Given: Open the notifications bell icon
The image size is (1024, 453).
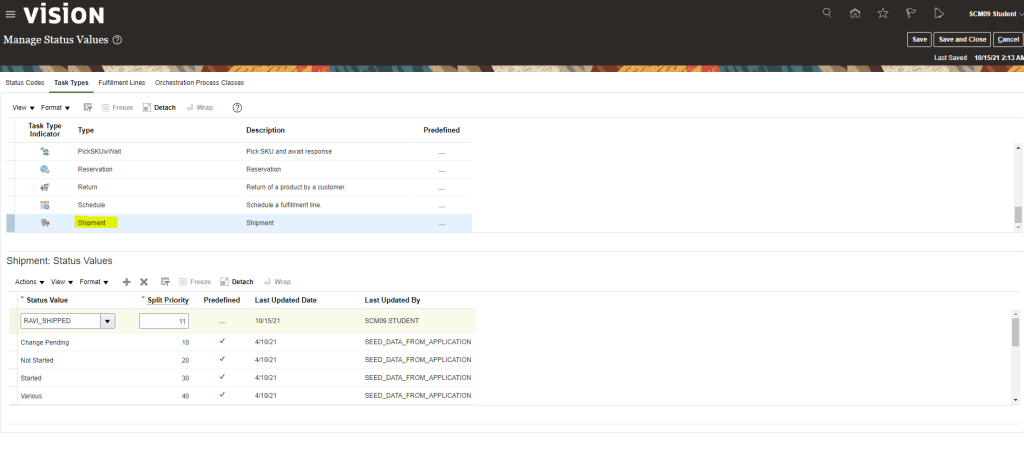Looking at the screenshot, I should click(x=937, y=13).
